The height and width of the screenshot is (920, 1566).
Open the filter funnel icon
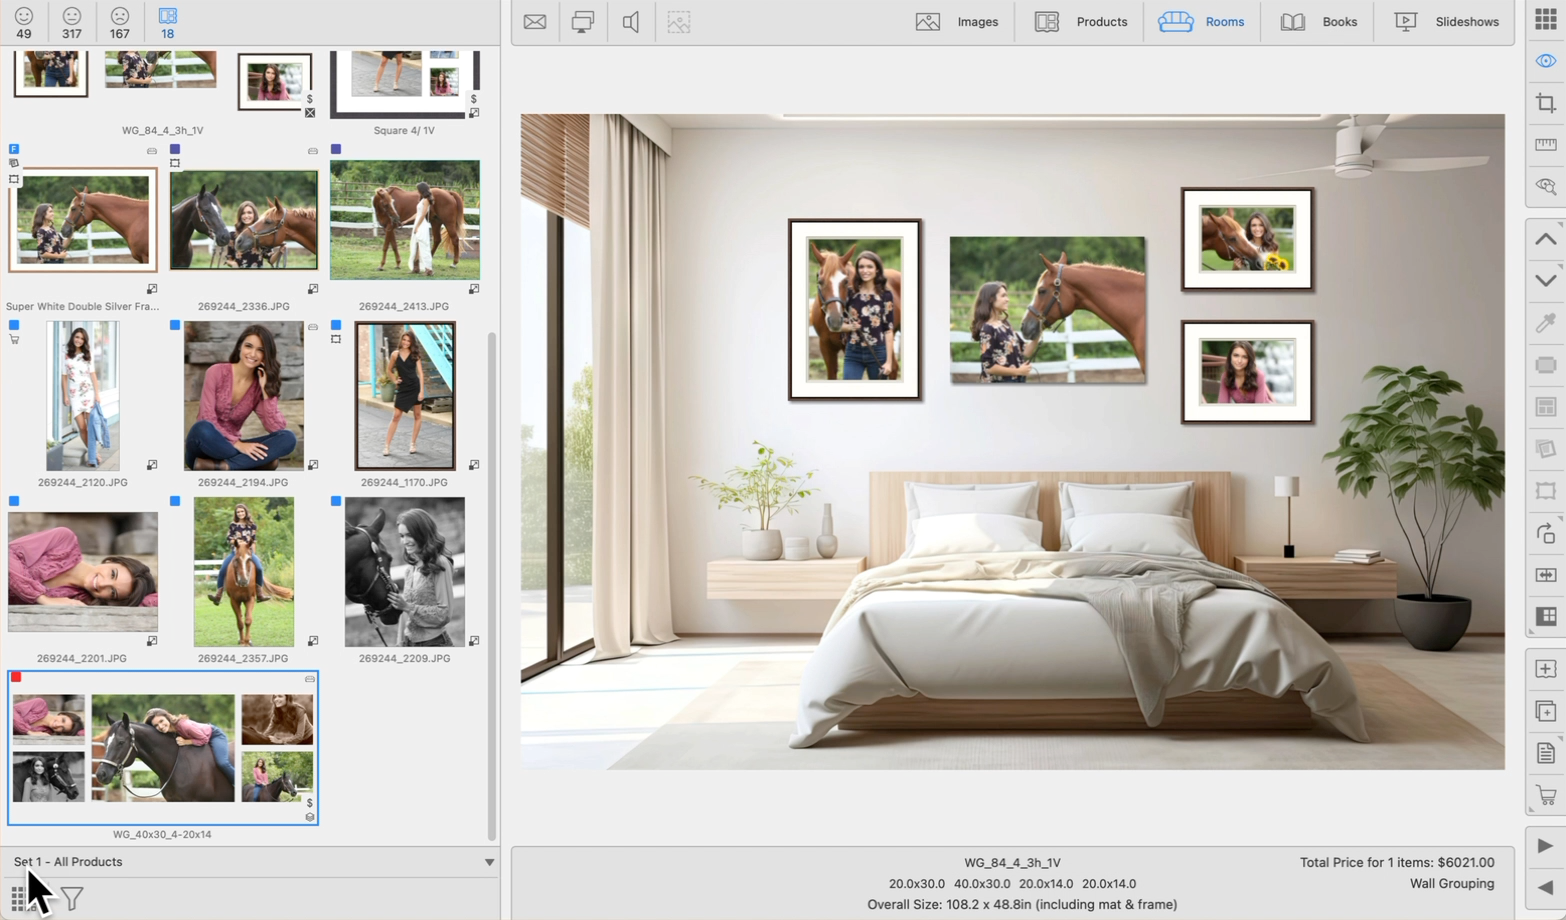coord(72,899)
